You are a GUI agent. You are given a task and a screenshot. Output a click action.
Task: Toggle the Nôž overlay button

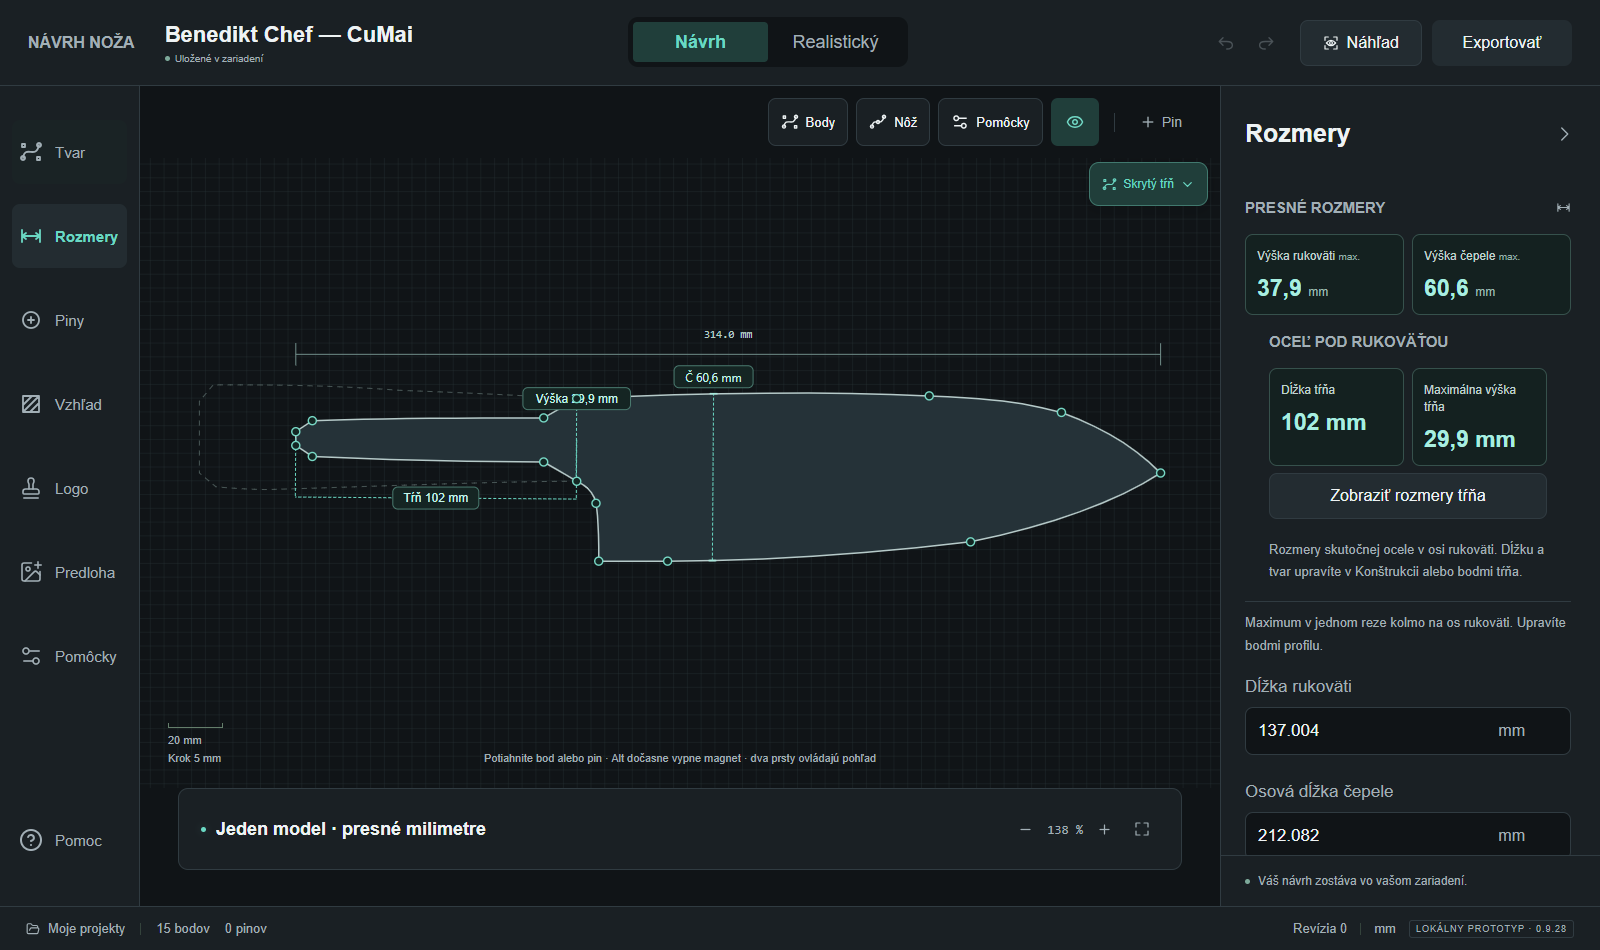click(x=893, y=122)
